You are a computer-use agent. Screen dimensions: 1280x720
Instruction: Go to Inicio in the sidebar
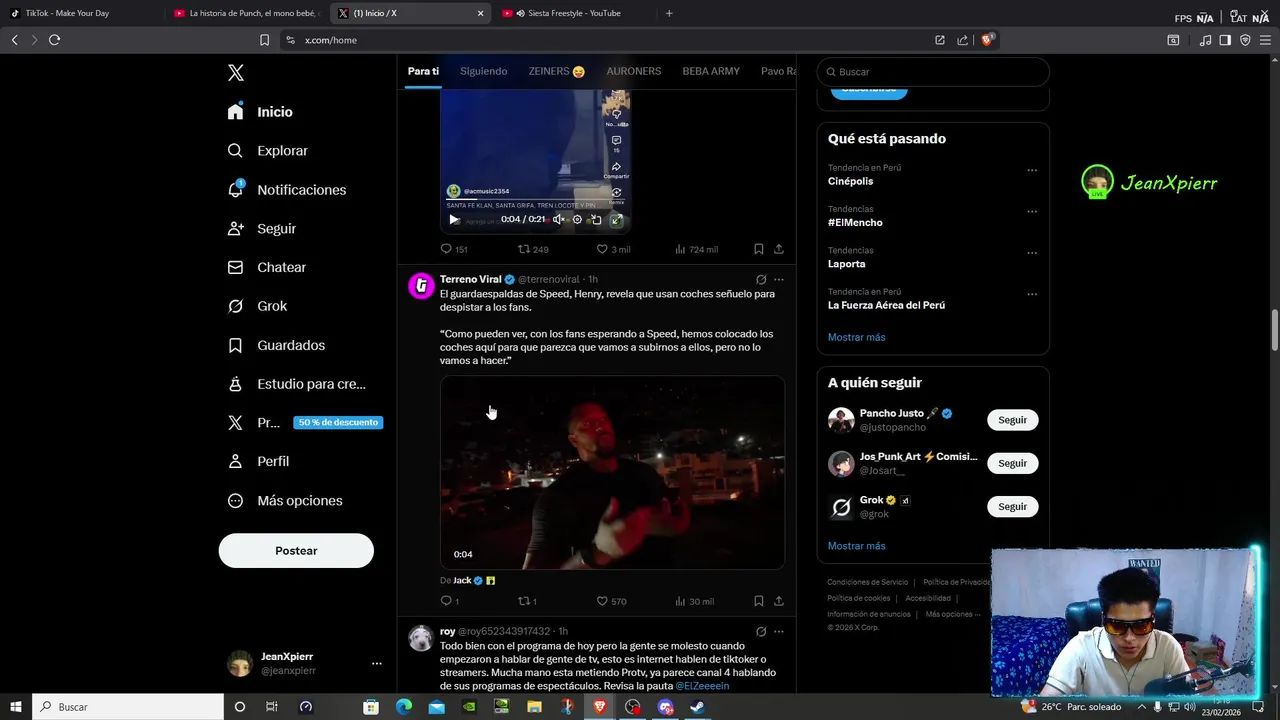tap(260, 112)
